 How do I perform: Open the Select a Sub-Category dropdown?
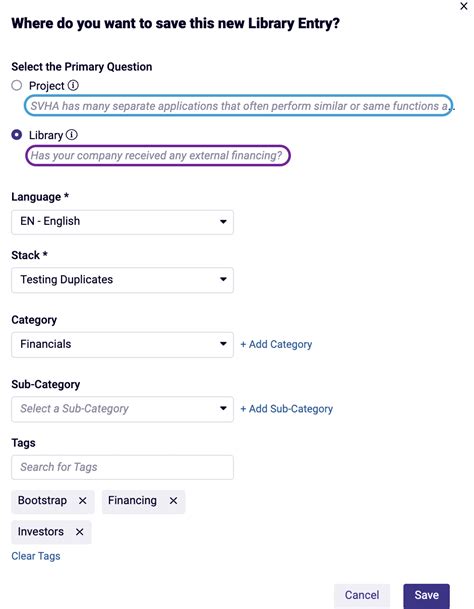[122, 409]
